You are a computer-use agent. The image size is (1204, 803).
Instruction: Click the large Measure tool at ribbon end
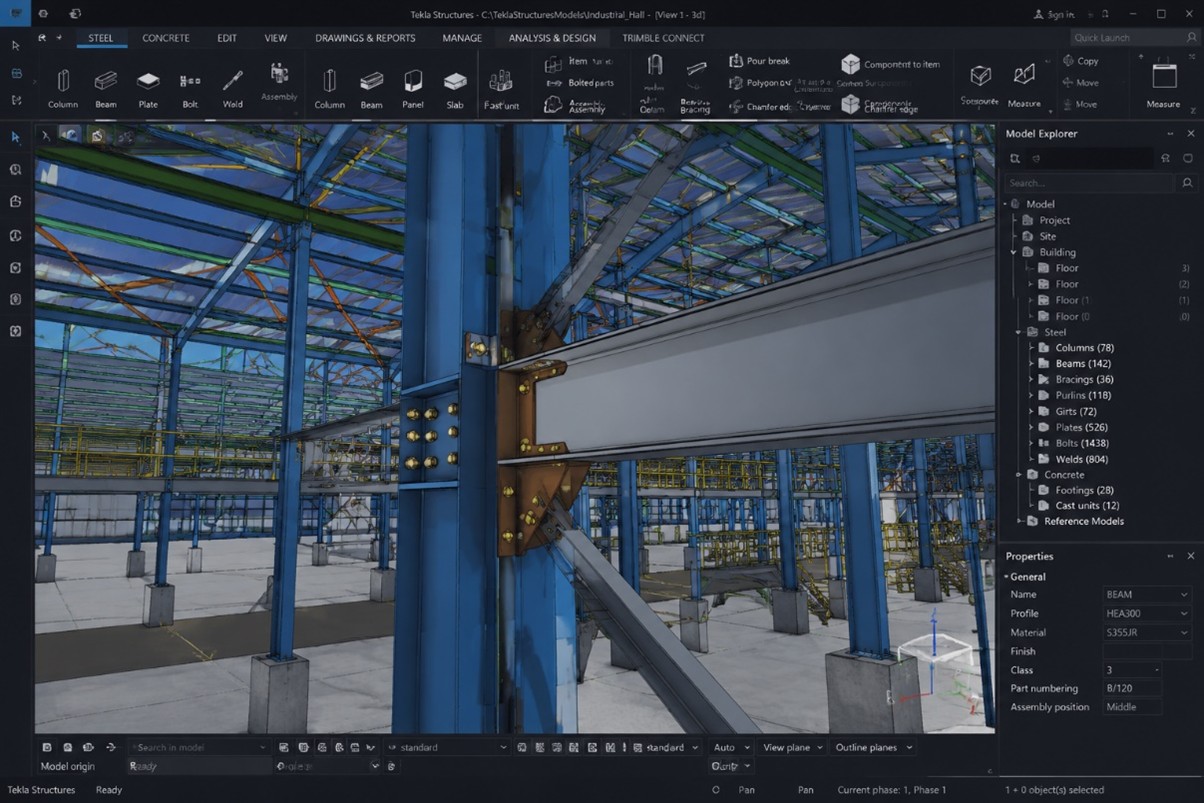[x=1163, y=85]
